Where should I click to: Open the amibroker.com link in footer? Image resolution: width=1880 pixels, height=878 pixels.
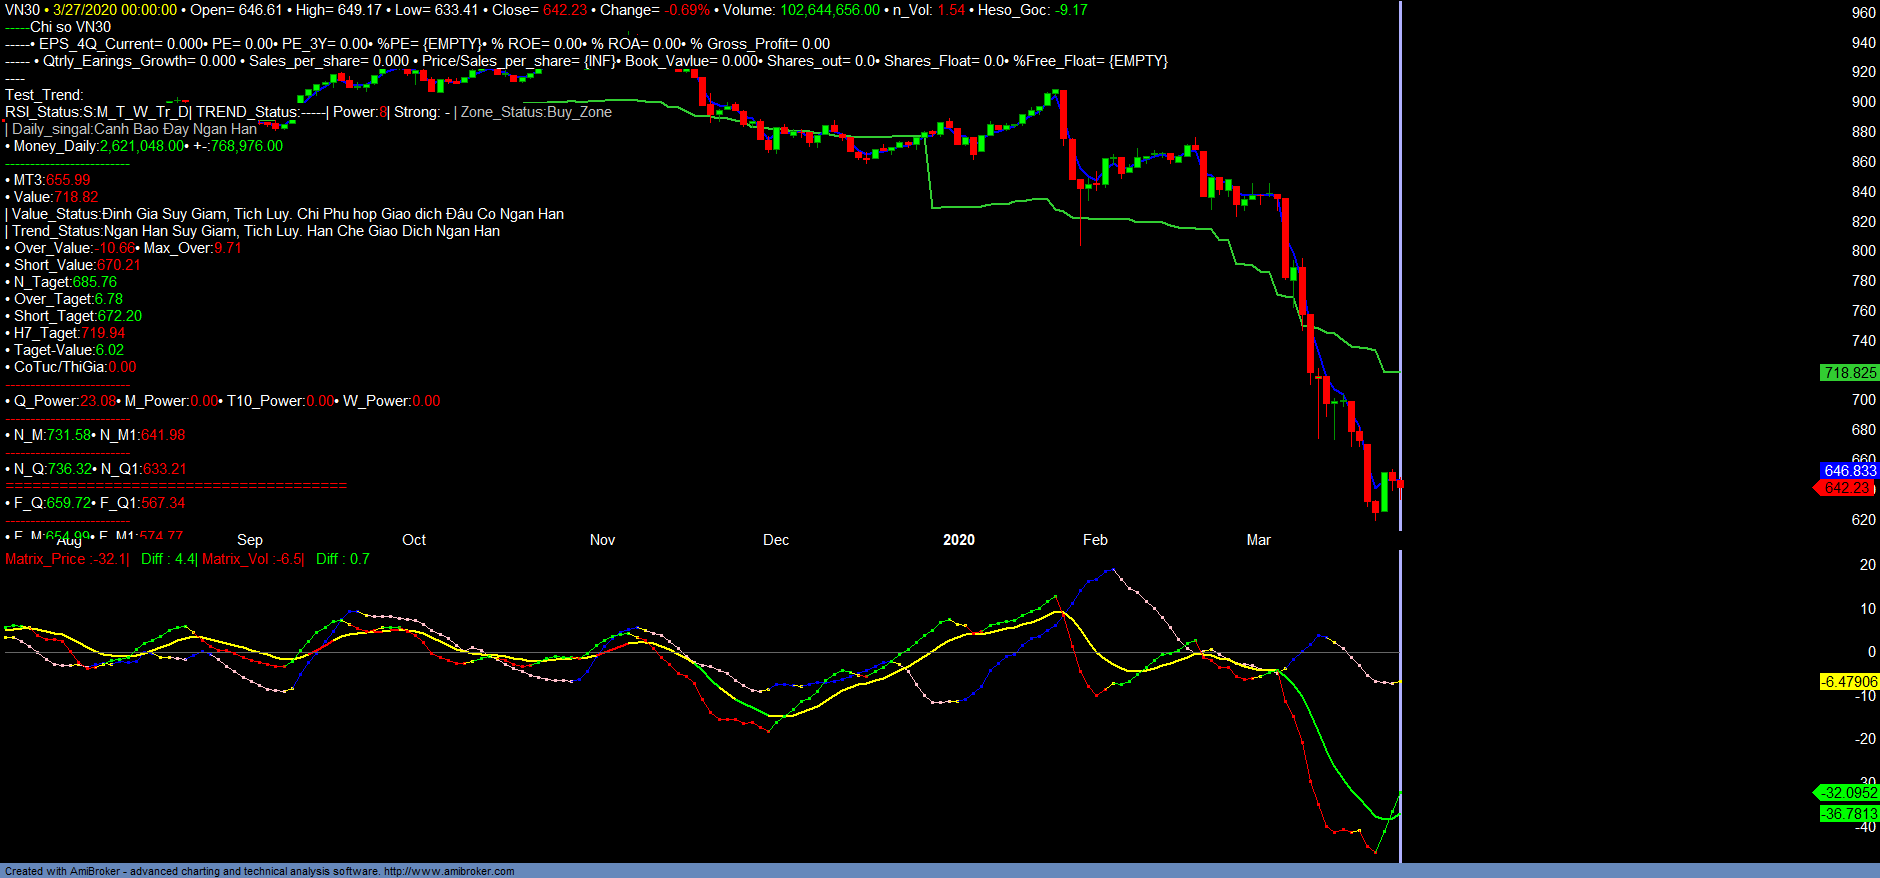(x=448, y=871)
